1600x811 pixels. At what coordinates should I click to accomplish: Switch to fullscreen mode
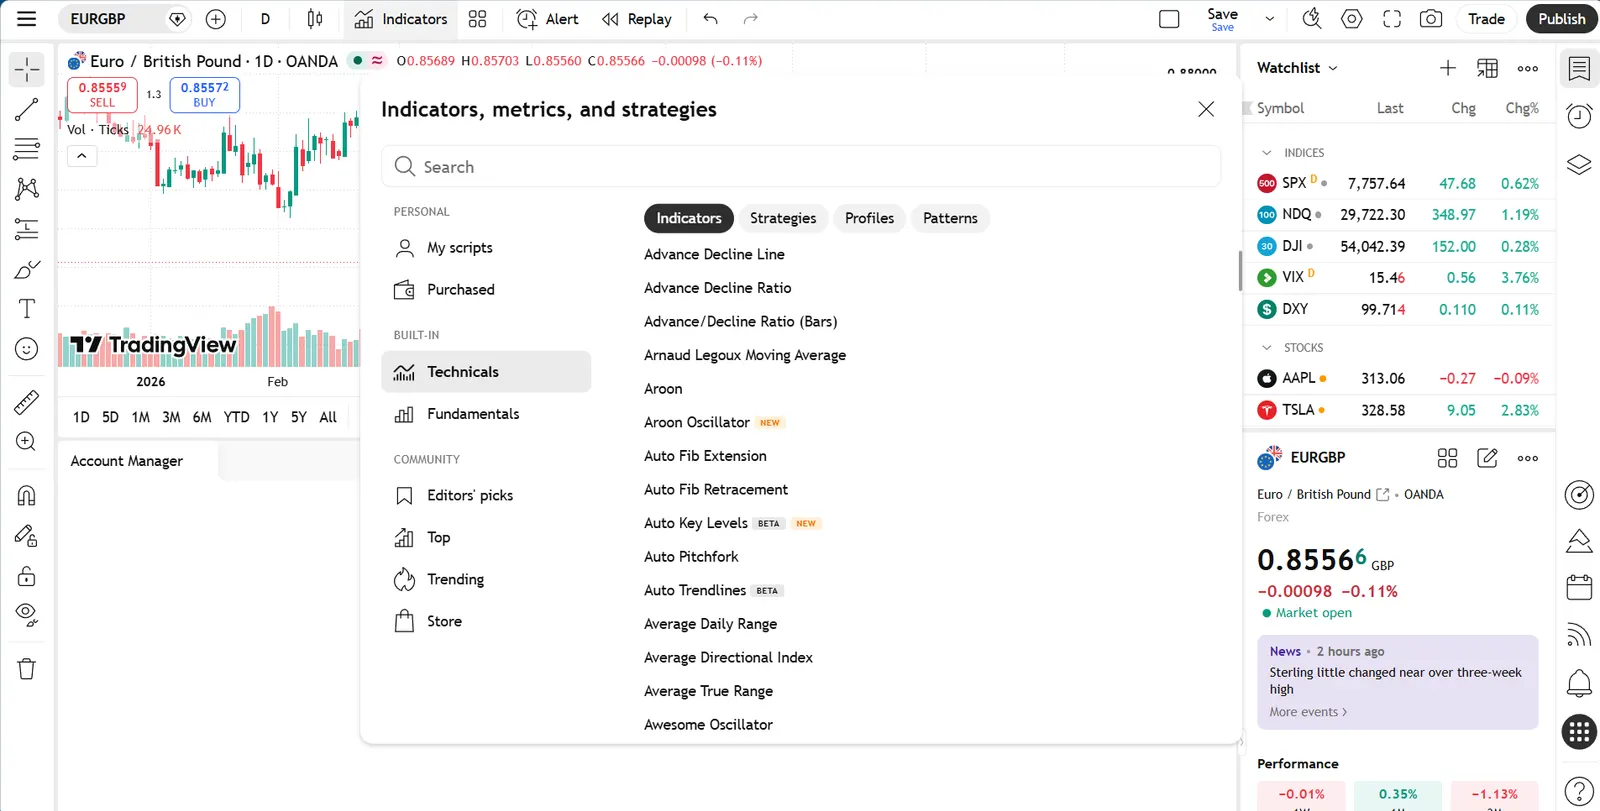(x=1392, y=19)
